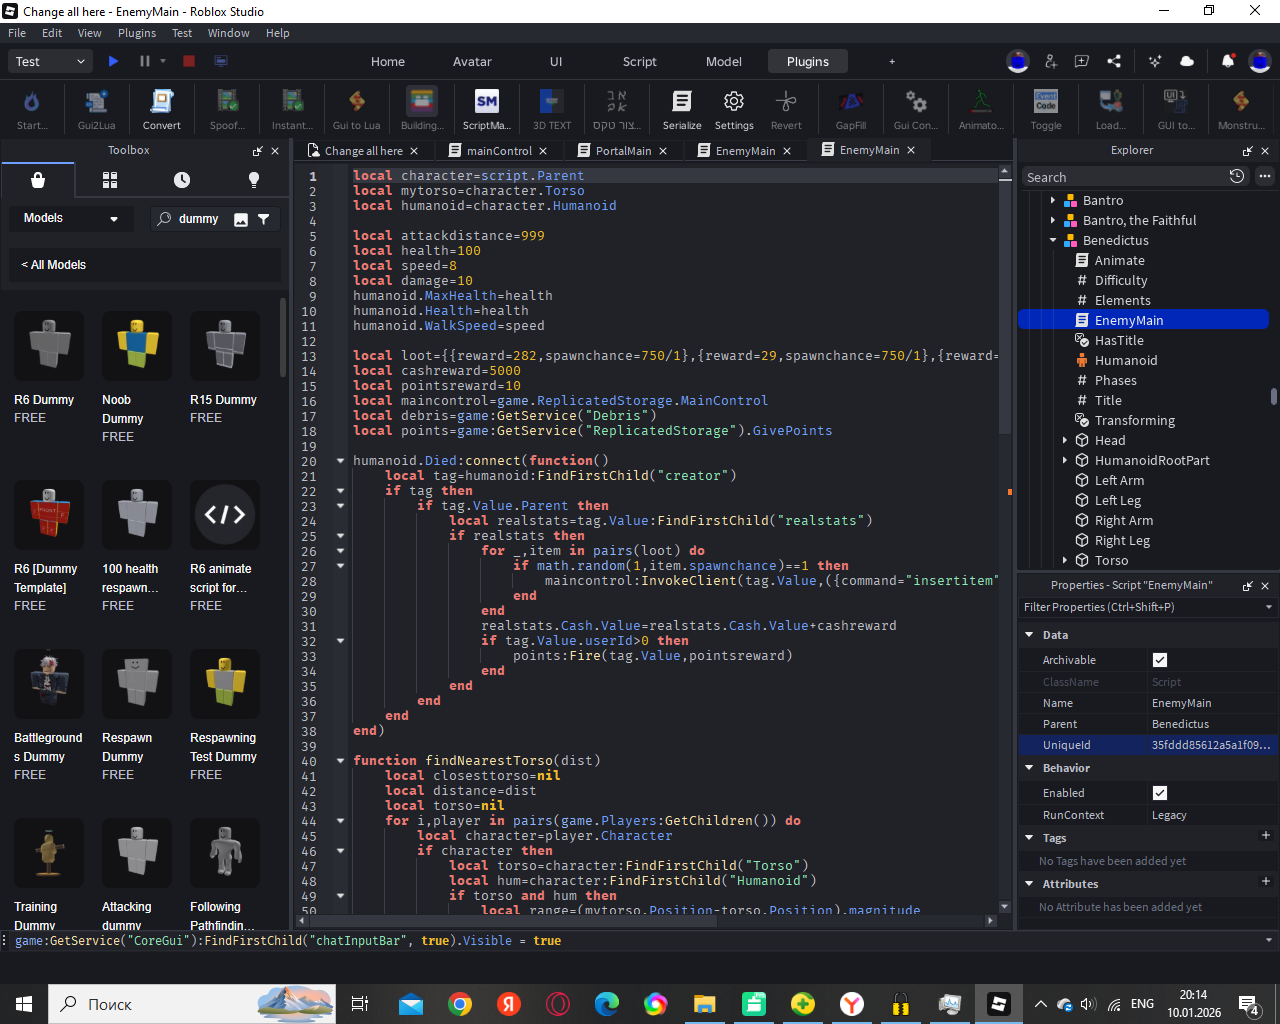Switch to the PortalMain script tab

pos(623,151)
